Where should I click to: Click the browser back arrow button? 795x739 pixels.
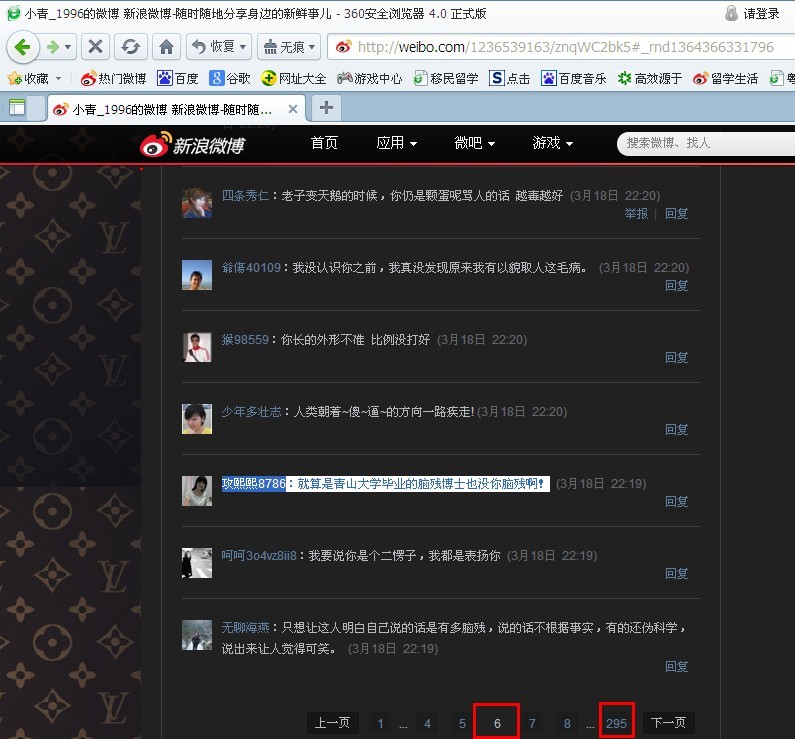click(24, 46)
